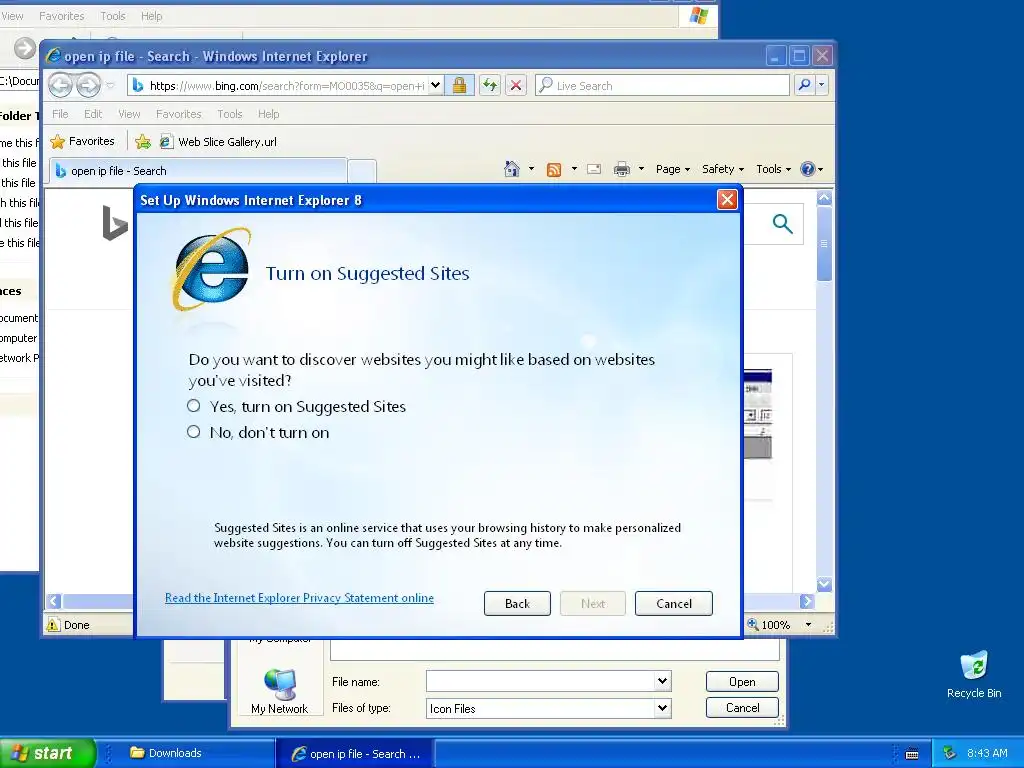Click the Open button in file dialog
Image resolution: width=1024 pixels, height=768 pixels.
click(742, 681)
